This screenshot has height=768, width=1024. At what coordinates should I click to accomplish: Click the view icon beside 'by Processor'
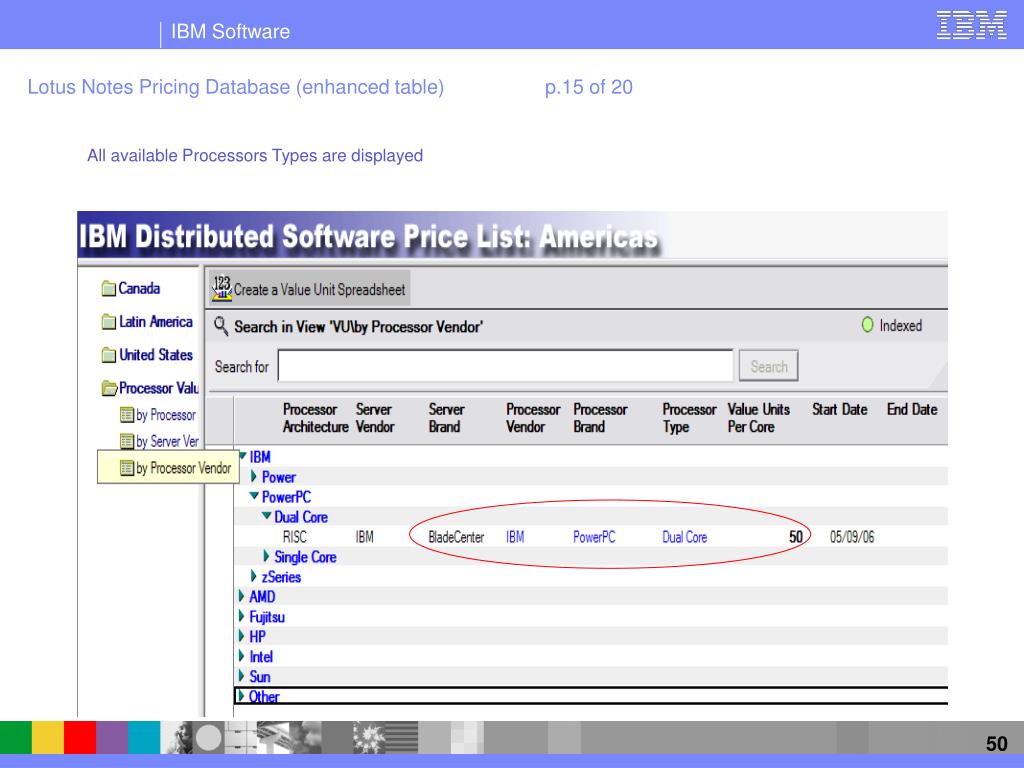(127, 415)
